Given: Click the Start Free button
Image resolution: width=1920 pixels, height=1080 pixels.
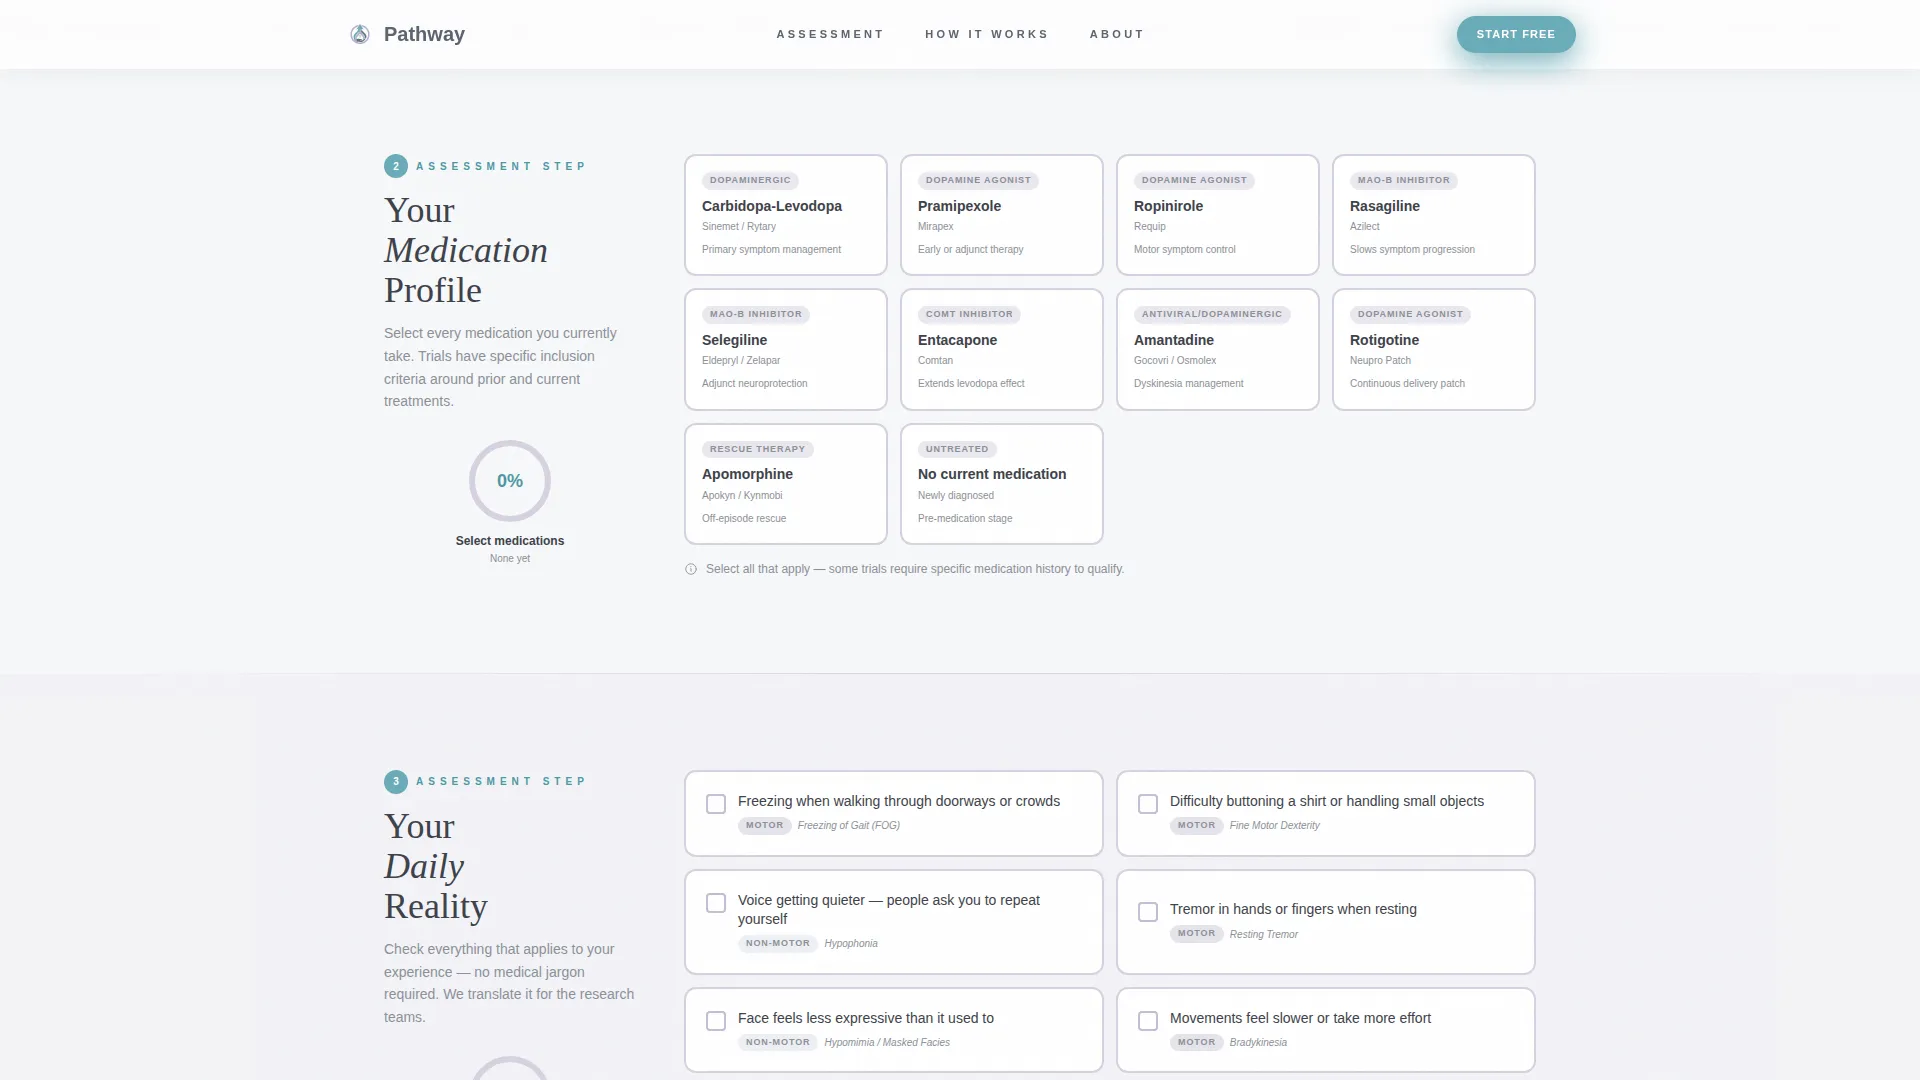Looking at the screenshot, I should coord(1516,34).
